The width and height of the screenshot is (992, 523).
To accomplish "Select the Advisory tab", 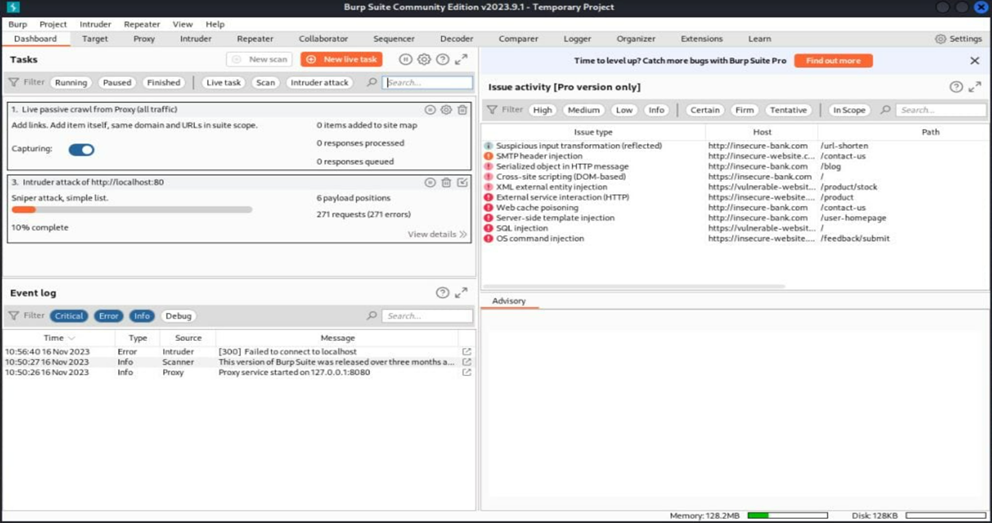I will 509,301.
